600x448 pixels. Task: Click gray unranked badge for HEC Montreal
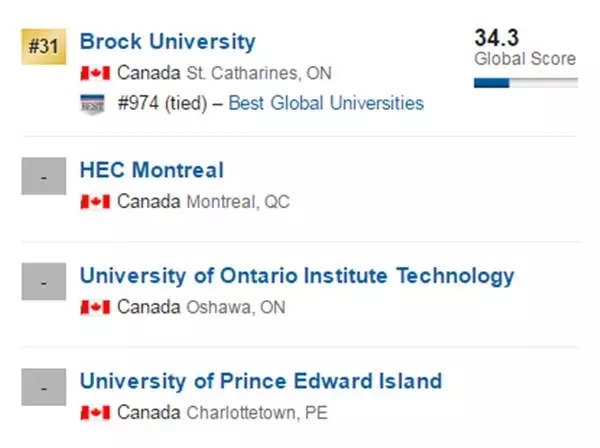tap(44, 176)
